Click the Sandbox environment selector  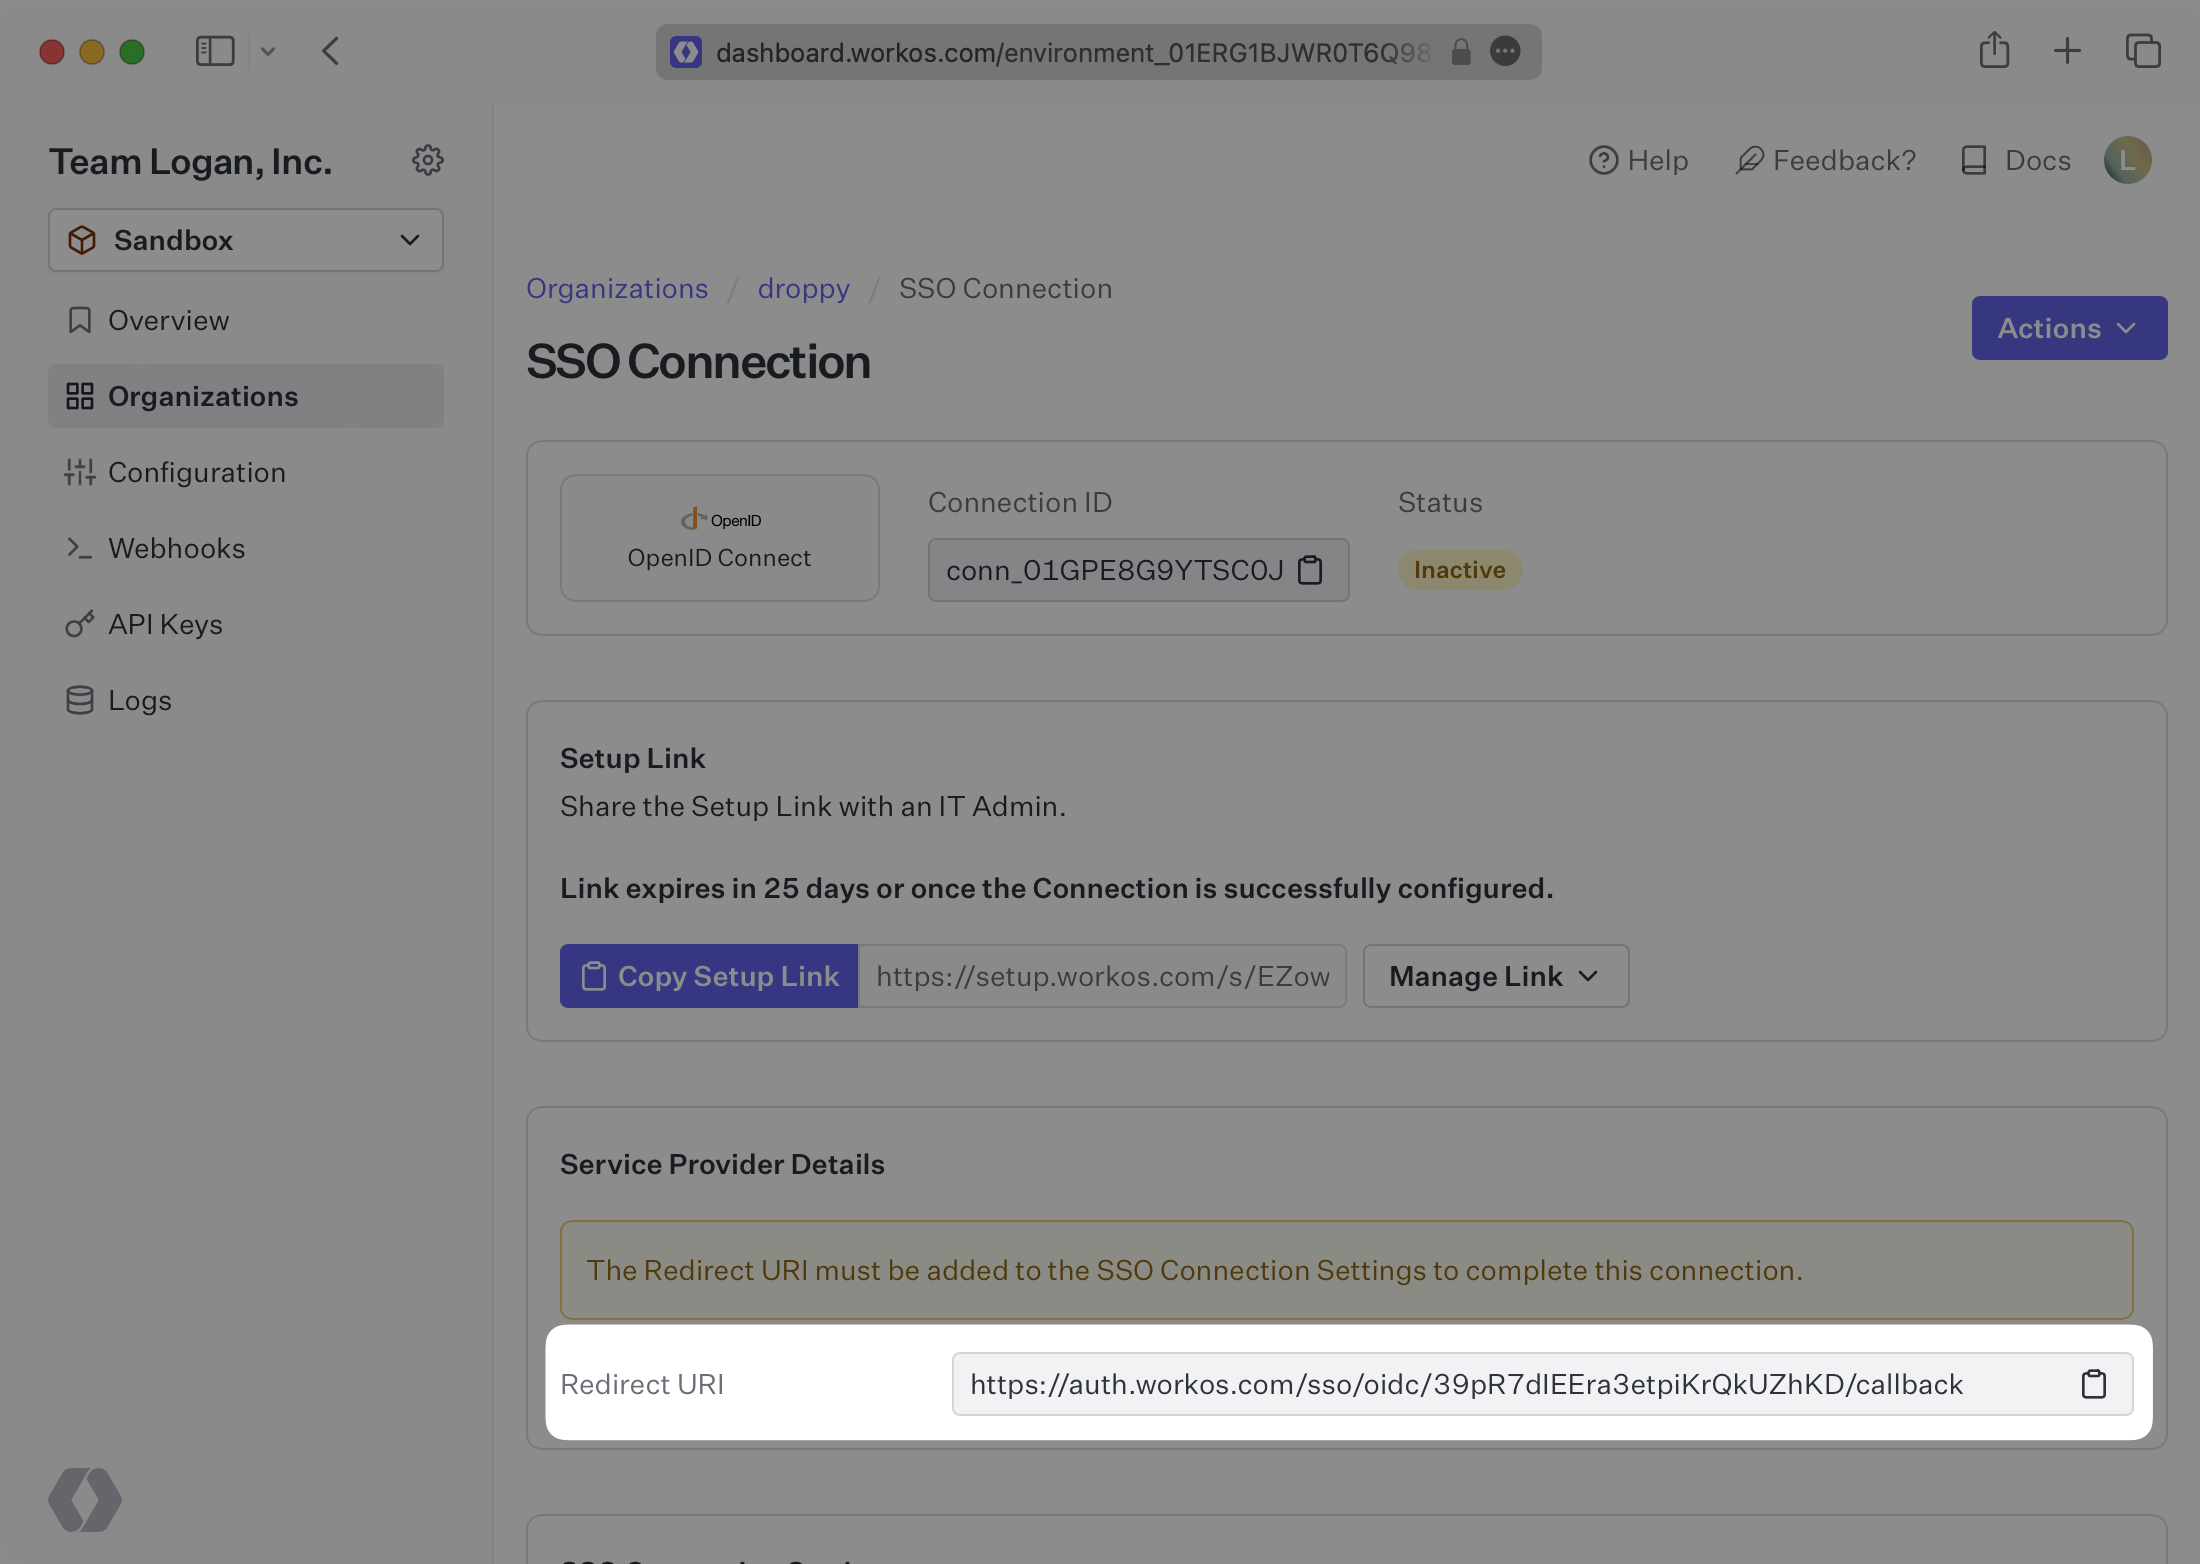point(244,239)
